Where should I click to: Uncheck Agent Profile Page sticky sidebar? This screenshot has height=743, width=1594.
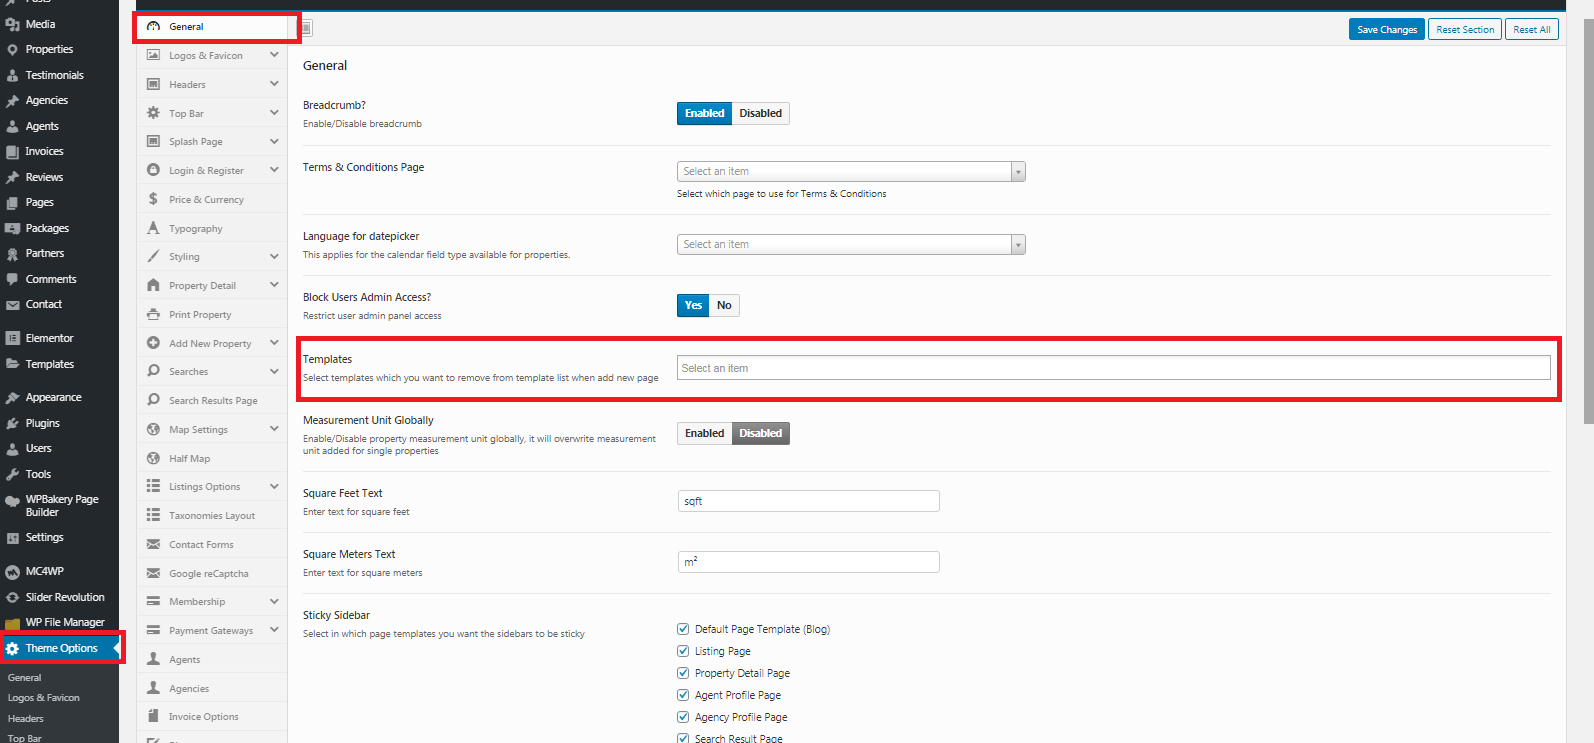click(x=683, y=695)
